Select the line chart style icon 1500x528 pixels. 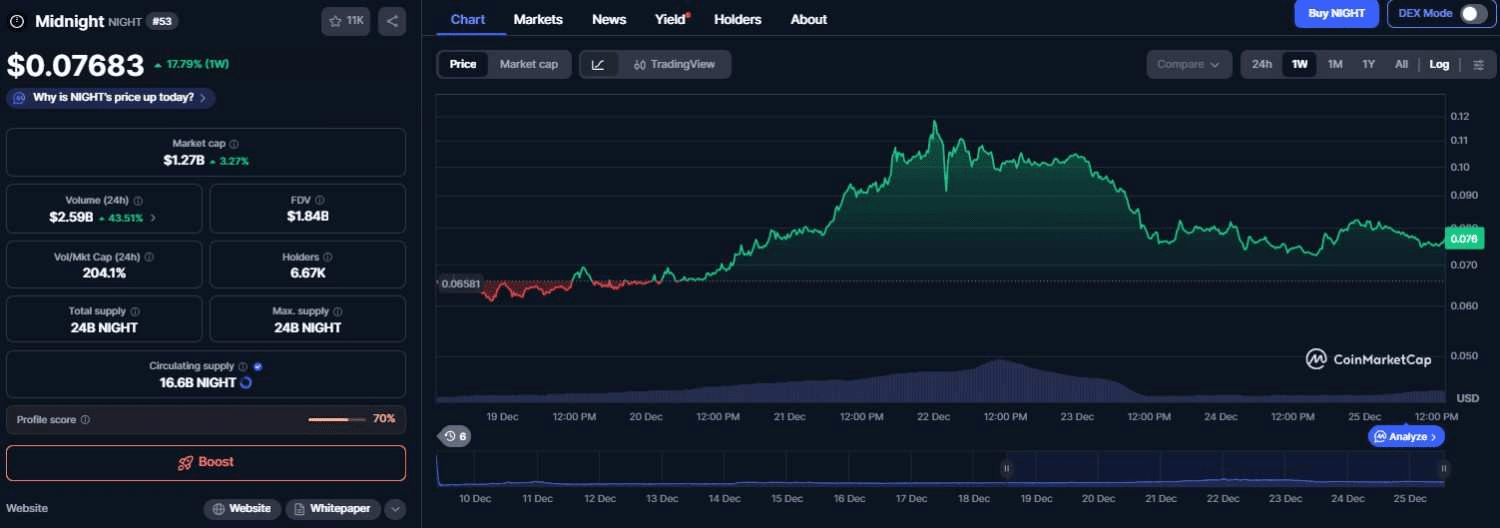coord(598,64)
